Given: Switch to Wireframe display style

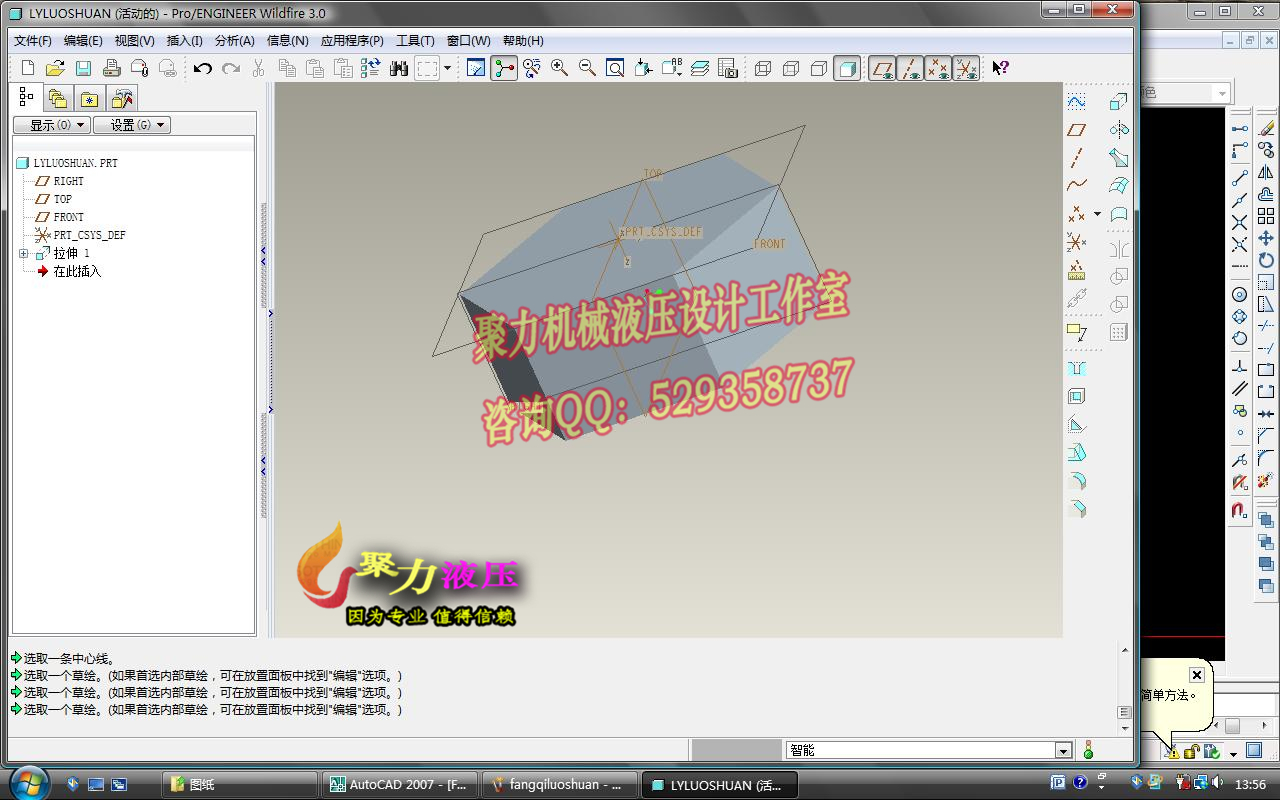Looking at the screenshot, I should [x=763, y=68].
